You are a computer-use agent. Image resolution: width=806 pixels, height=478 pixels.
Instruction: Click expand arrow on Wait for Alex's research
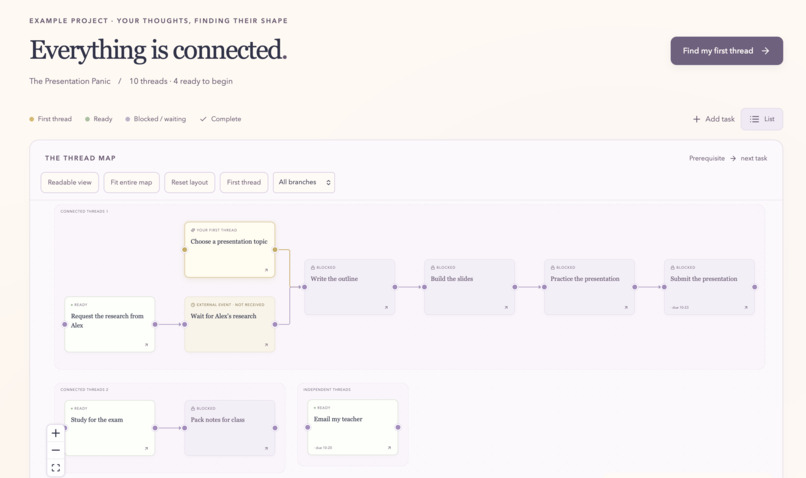coord(266,344)
